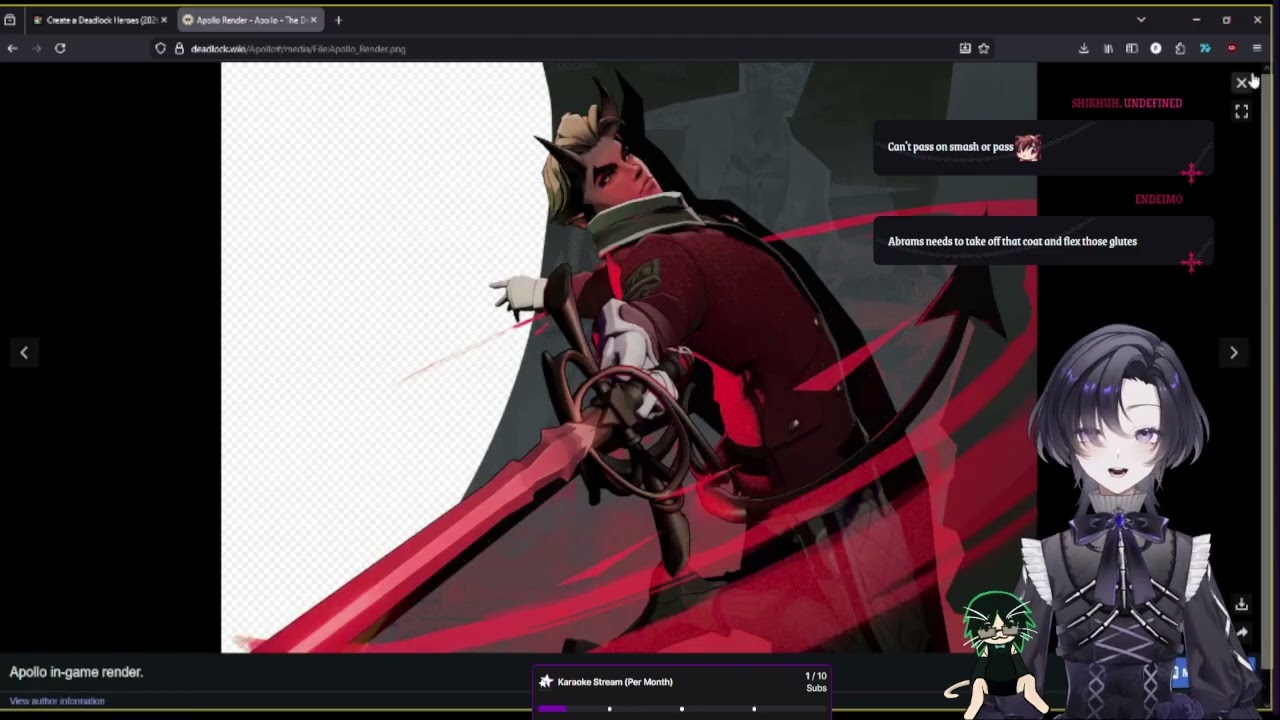Go to the previous image in viewer
This screenshot has width=1280, height=720.
click(24, 352)
